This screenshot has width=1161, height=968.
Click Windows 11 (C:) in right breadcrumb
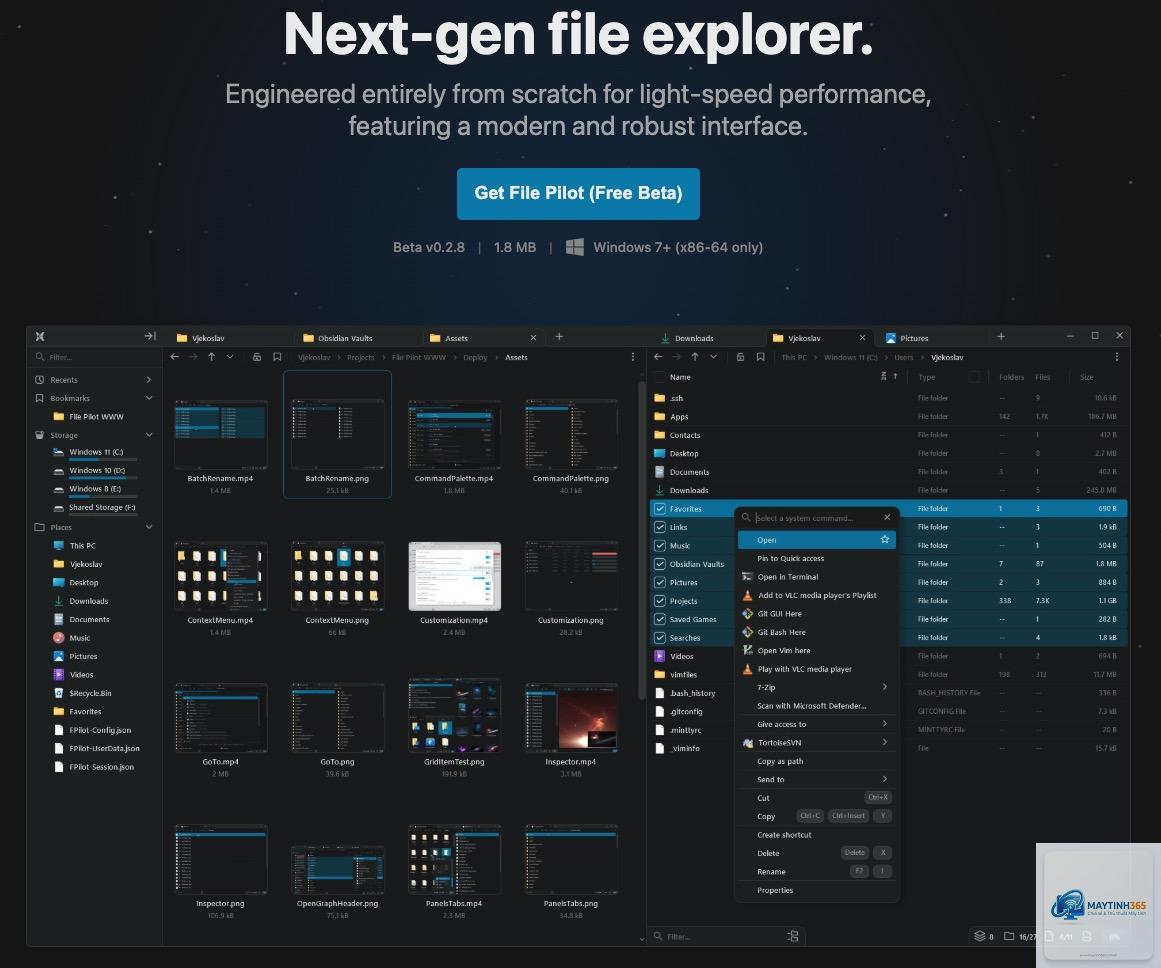851,357
